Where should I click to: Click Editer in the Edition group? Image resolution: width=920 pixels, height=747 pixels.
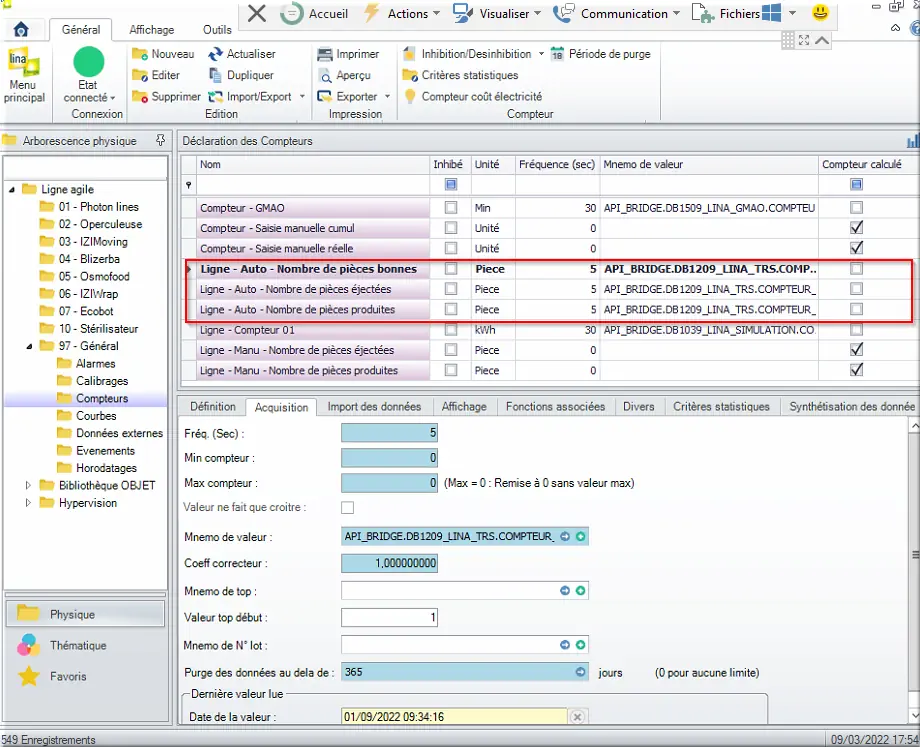pos(156,75)
